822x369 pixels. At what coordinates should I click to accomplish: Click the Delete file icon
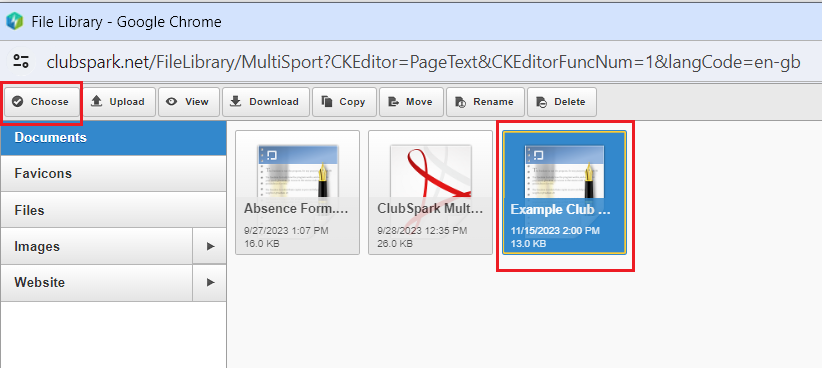pos(542,102)
